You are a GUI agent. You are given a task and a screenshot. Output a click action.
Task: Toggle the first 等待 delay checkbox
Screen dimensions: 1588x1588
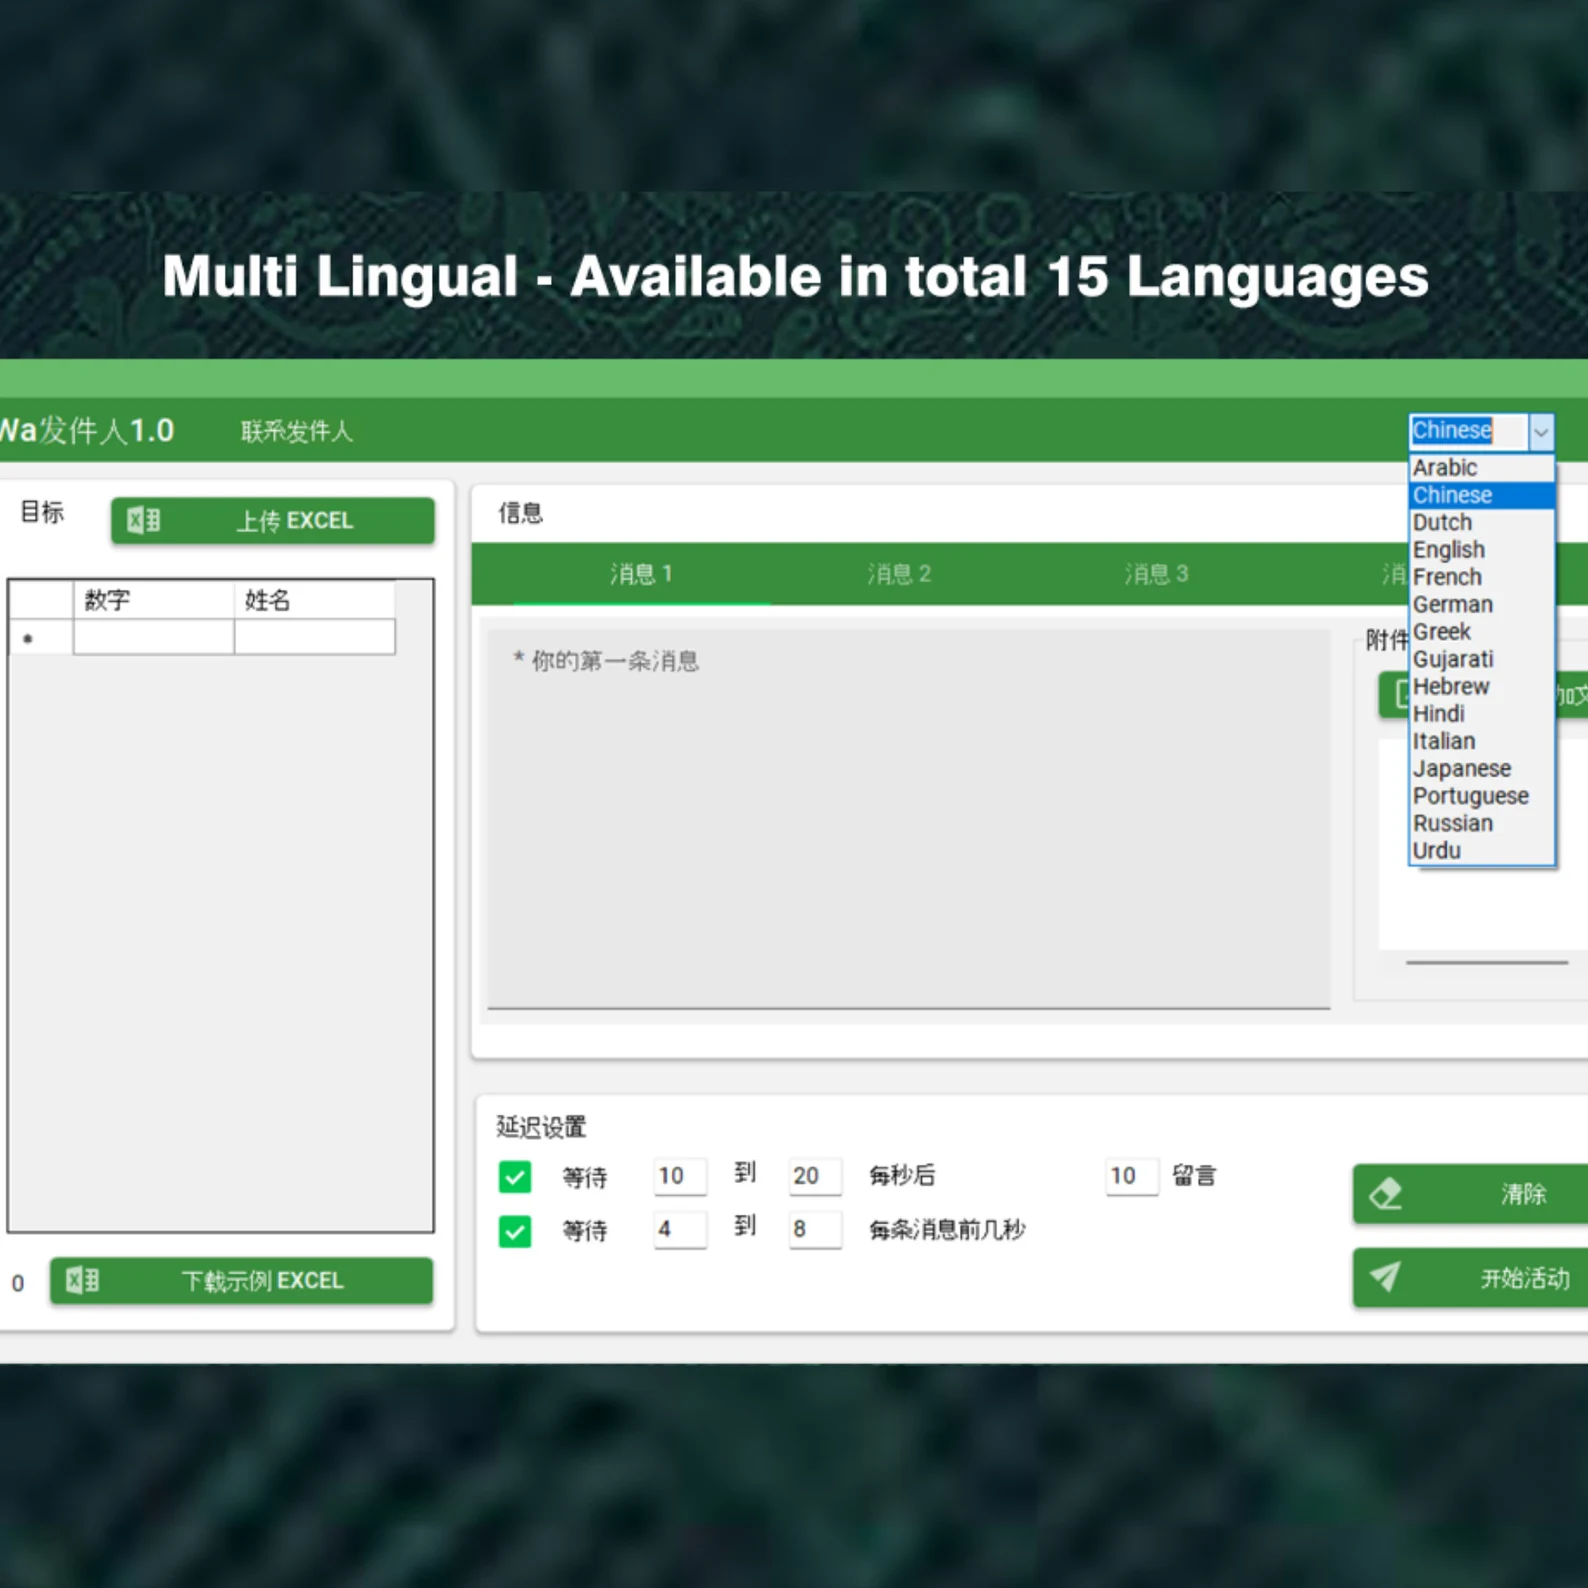[x=515, y=1177]
